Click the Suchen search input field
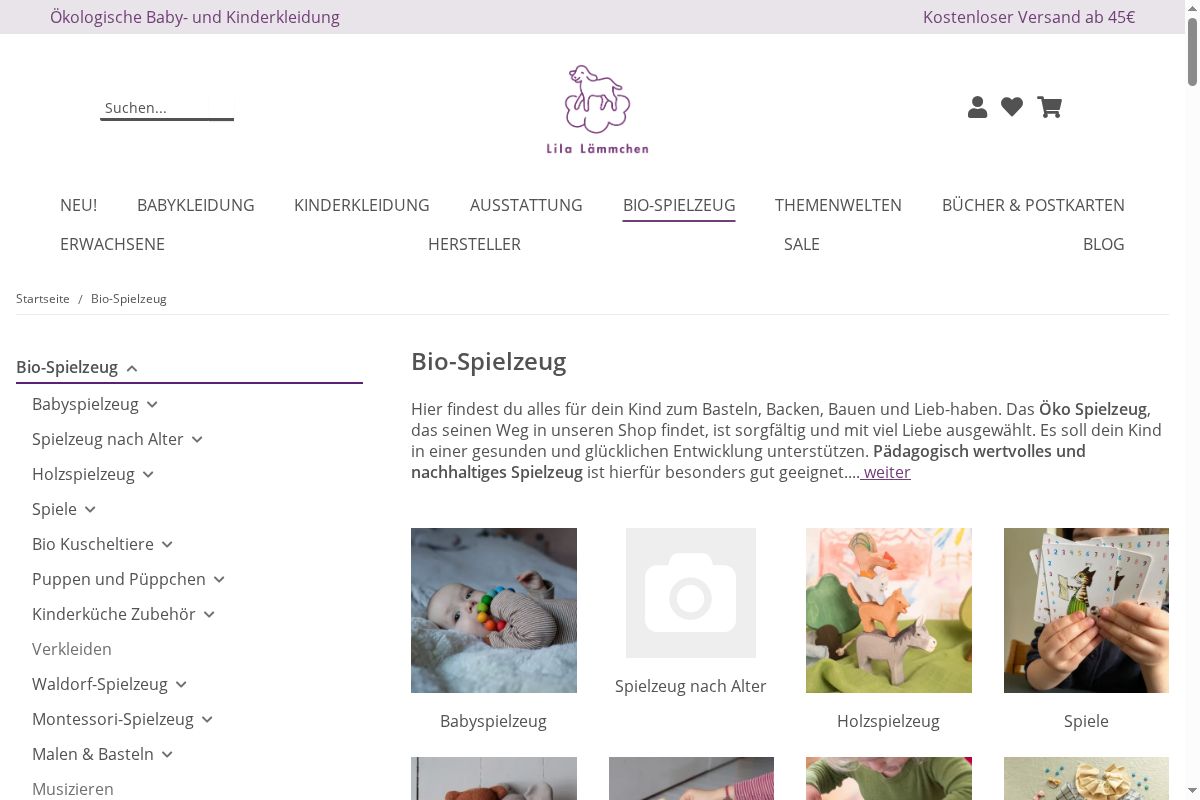1200x800 pixels. coord(167,108)
